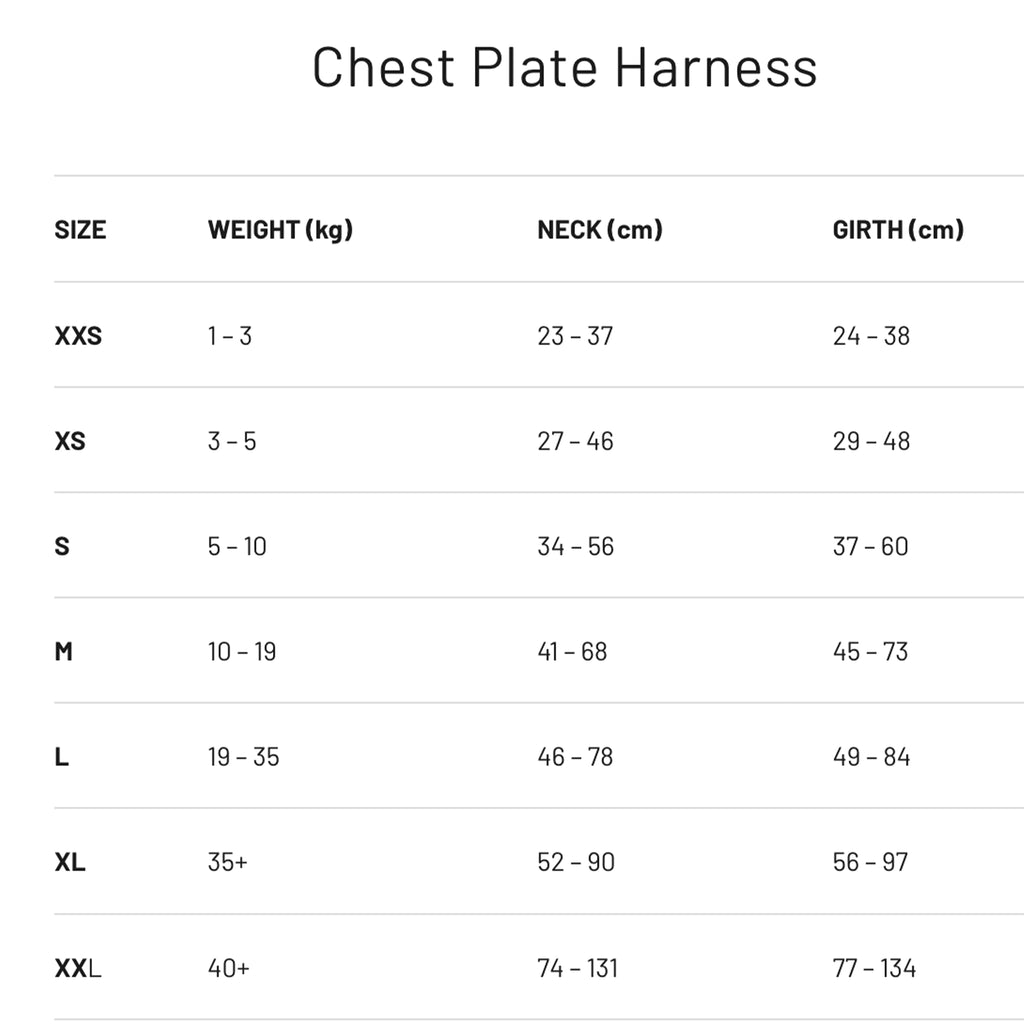Click the Chest Plate Harness title
This screenshot has height=1024, width=1024.
(565, 68)
